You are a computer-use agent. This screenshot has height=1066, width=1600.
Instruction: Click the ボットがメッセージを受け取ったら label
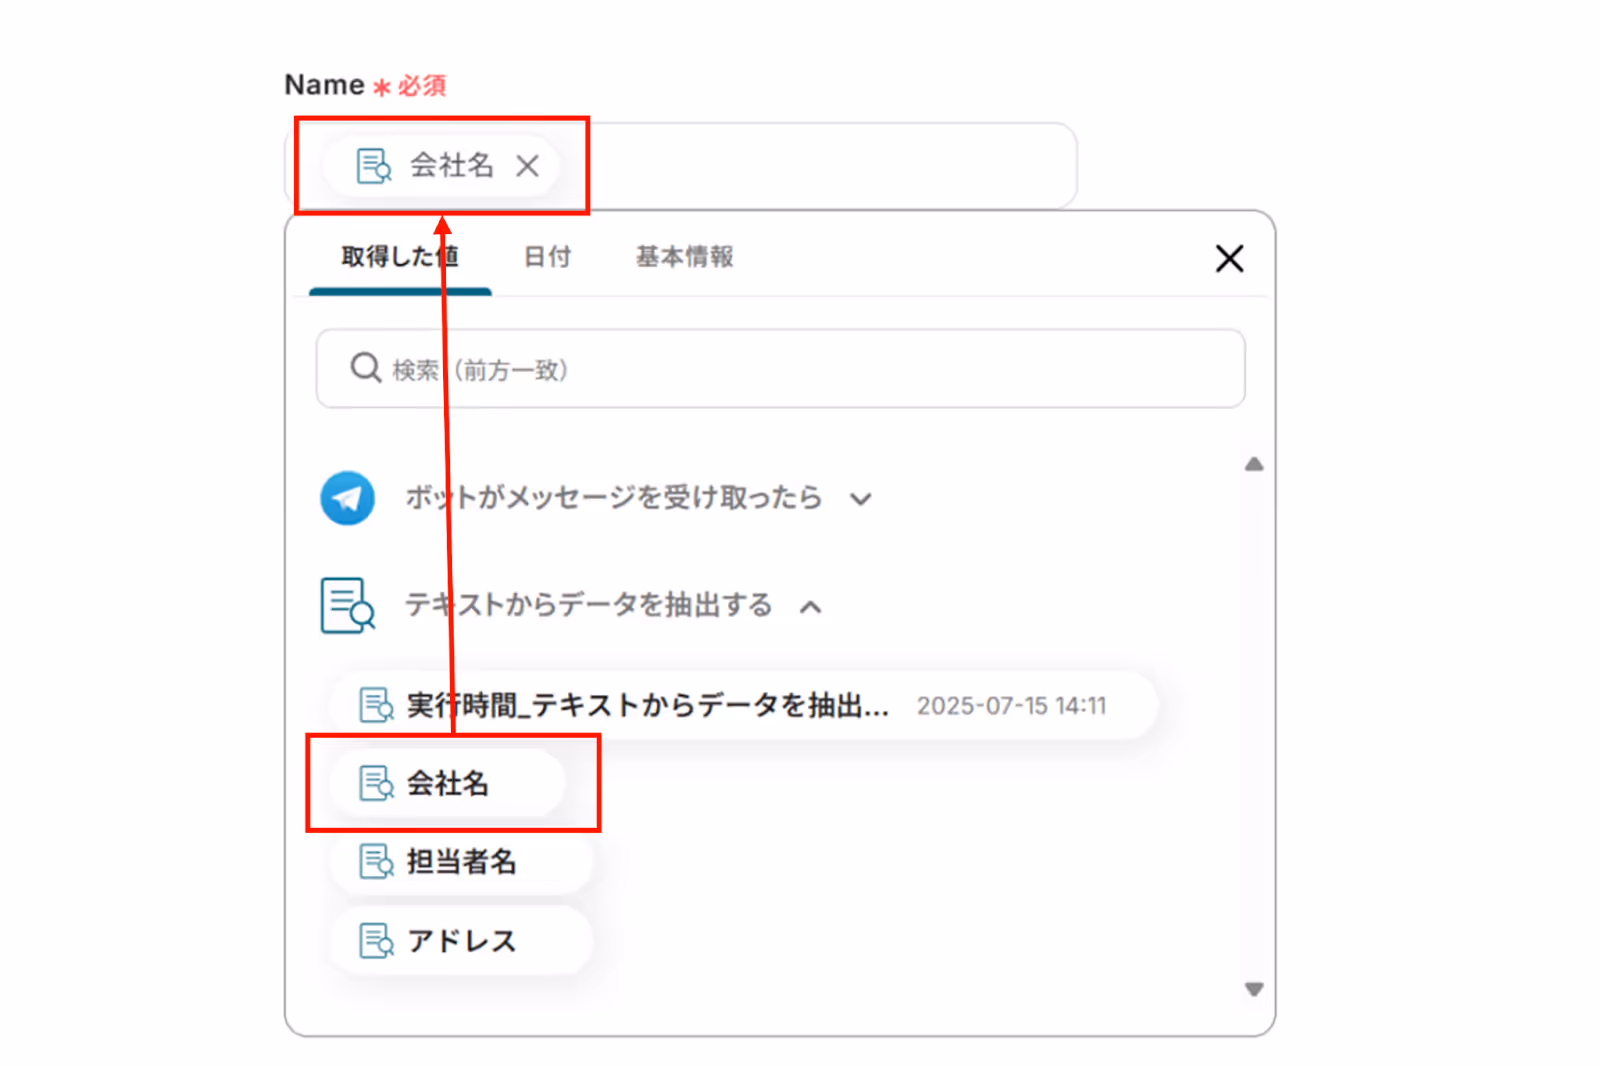click(x=613, y=497)
